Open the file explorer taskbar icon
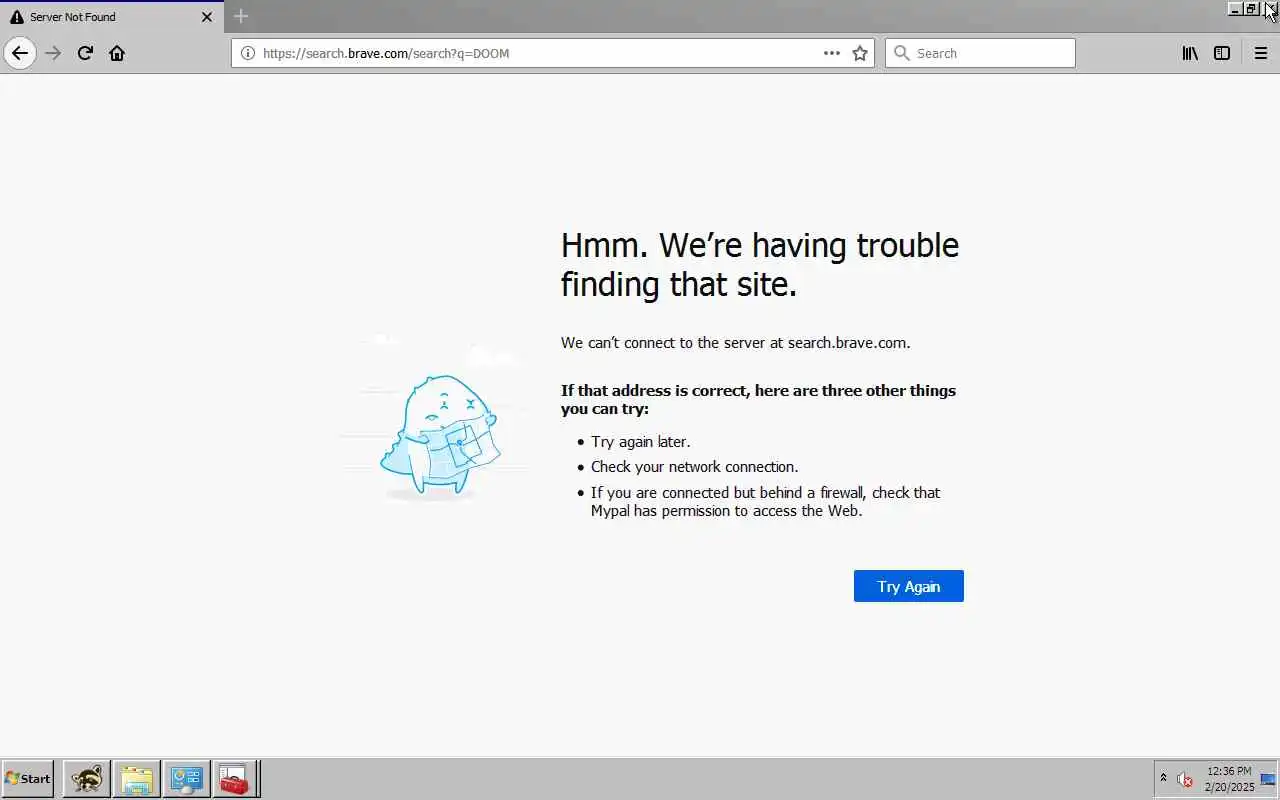The height and width of the screenshot is (800, 1280). click(x=136, y=778)
